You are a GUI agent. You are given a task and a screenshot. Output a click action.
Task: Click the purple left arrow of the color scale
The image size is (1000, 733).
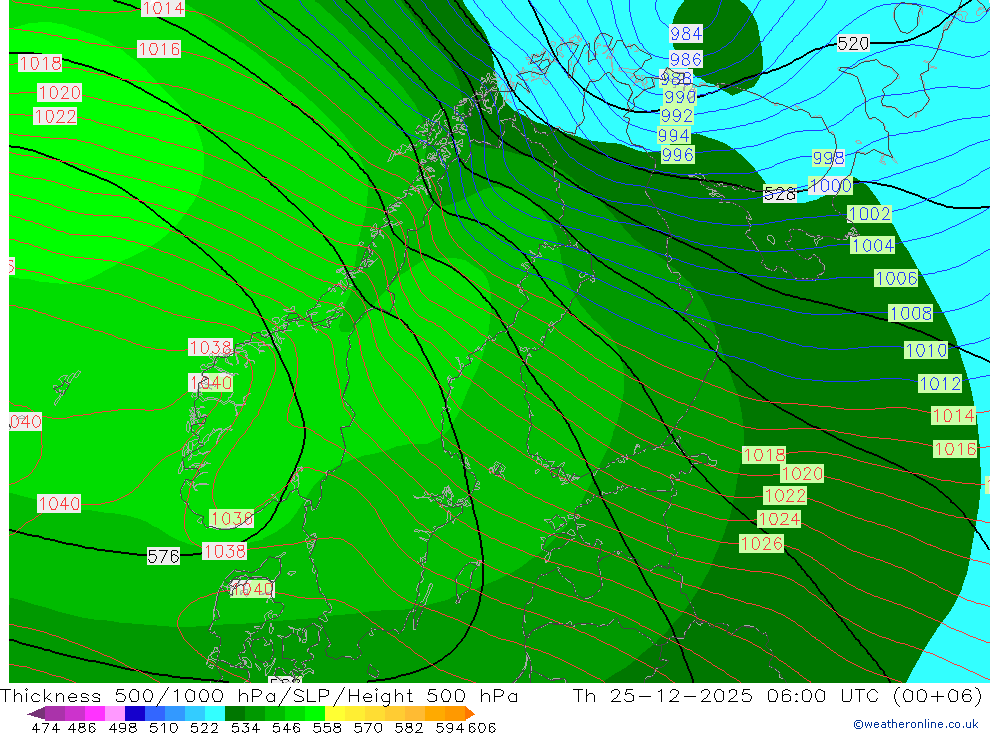click(x=36, y=713)
